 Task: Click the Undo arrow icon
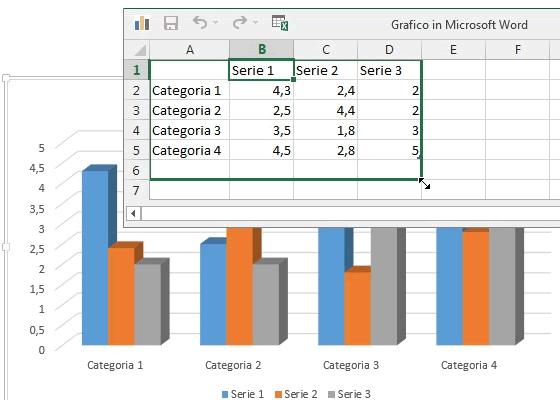coord(200,22)
